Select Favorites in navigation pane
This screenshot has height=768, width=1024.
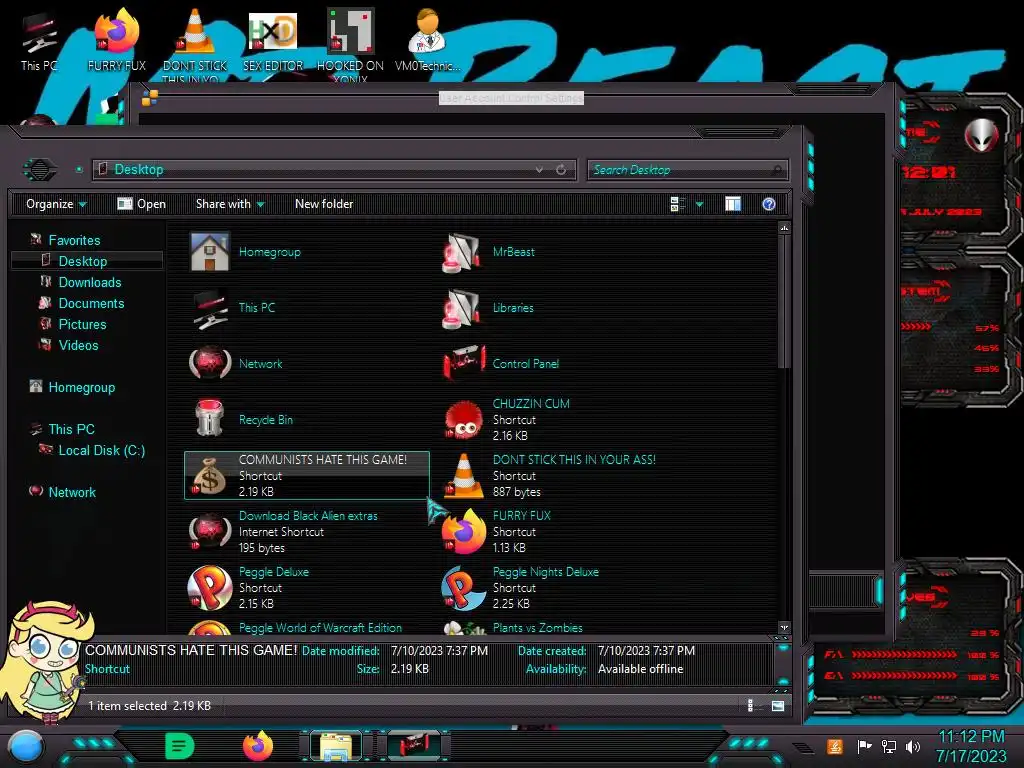tap(74, 240)
